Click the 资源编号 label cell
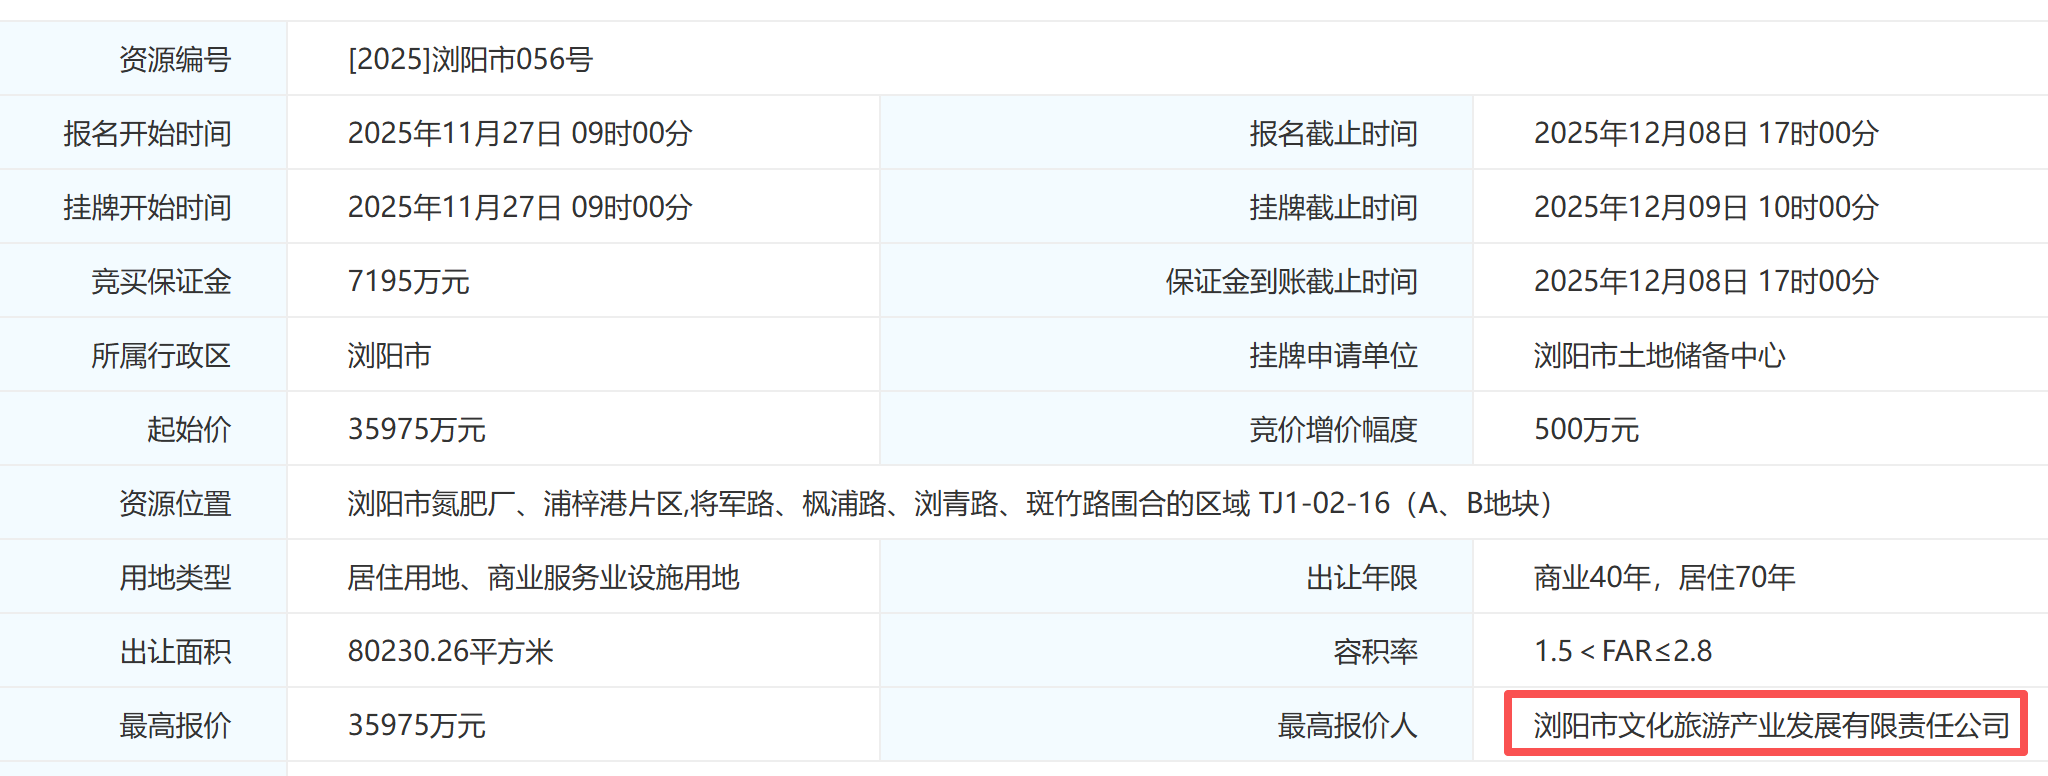Image resolution: width=2048 pixels, height=776 pixels. (175, 60)
